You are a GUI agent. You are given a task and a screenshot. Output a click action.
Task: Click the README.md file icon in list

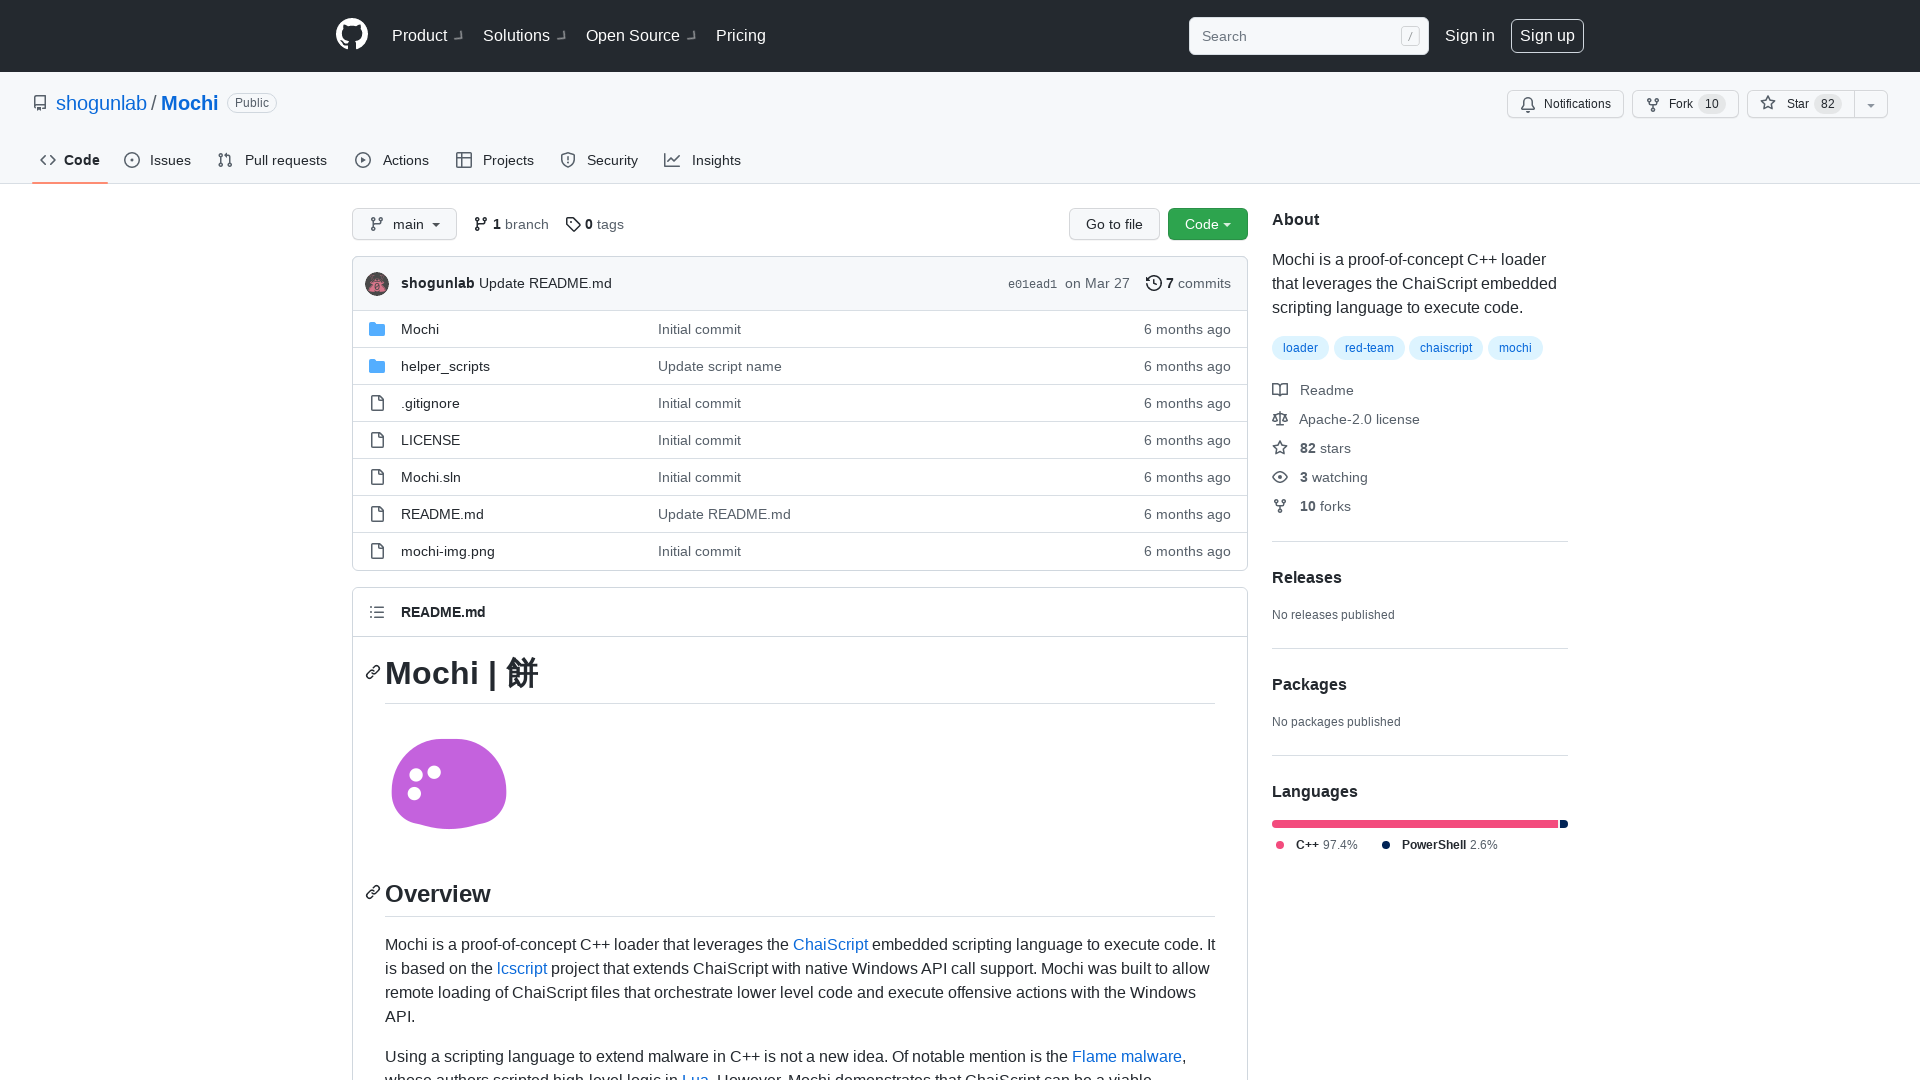pyautogui.click(x=377, y=514)
